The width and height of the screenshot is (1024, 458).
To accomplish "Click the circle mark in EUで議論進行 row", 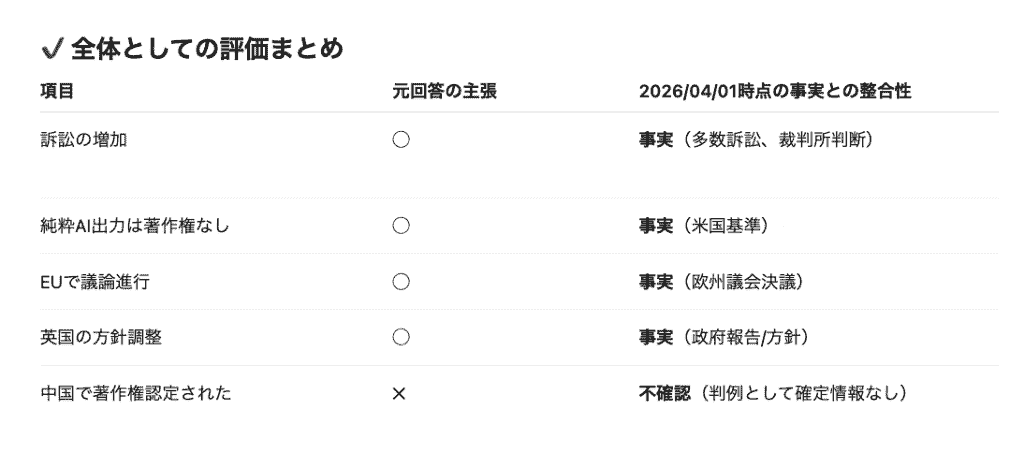I will point(401,282).
